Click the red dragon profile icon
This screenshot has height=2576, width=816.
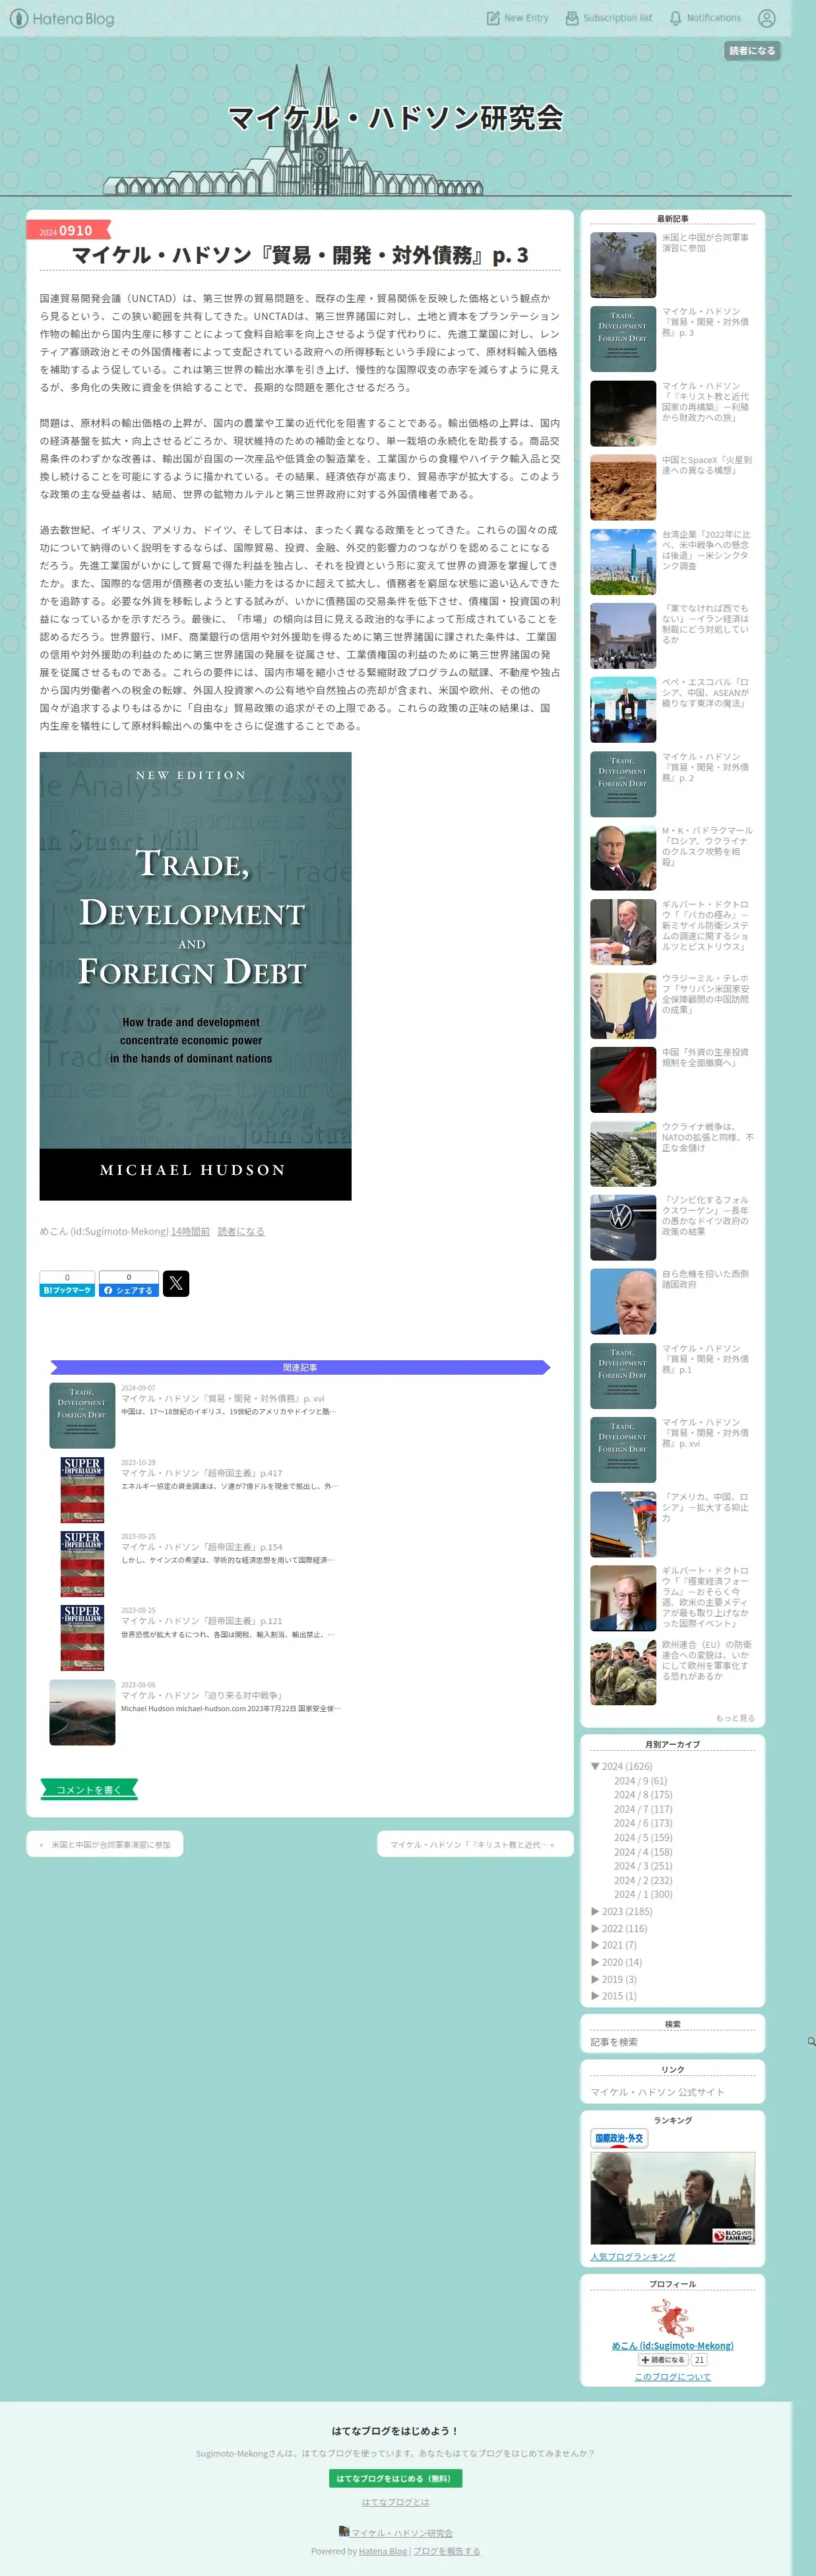point(672,2317)
